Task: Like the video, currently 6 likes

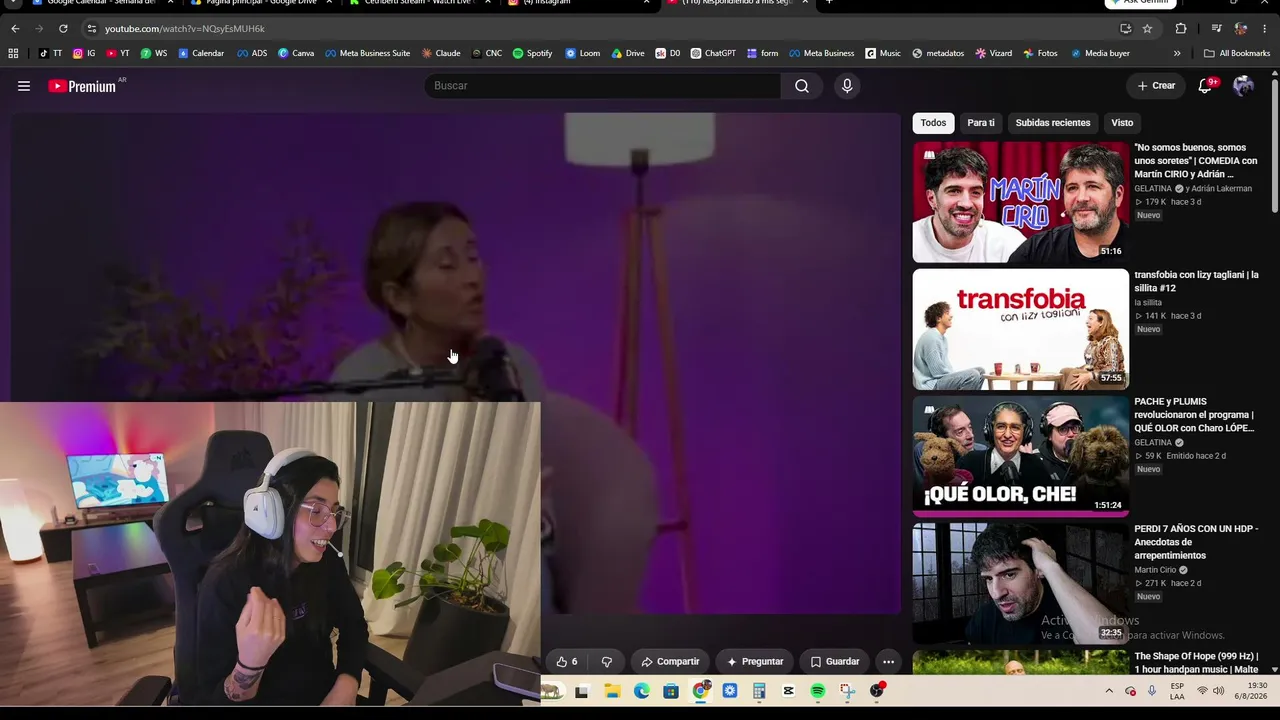Action: (567, 662)
